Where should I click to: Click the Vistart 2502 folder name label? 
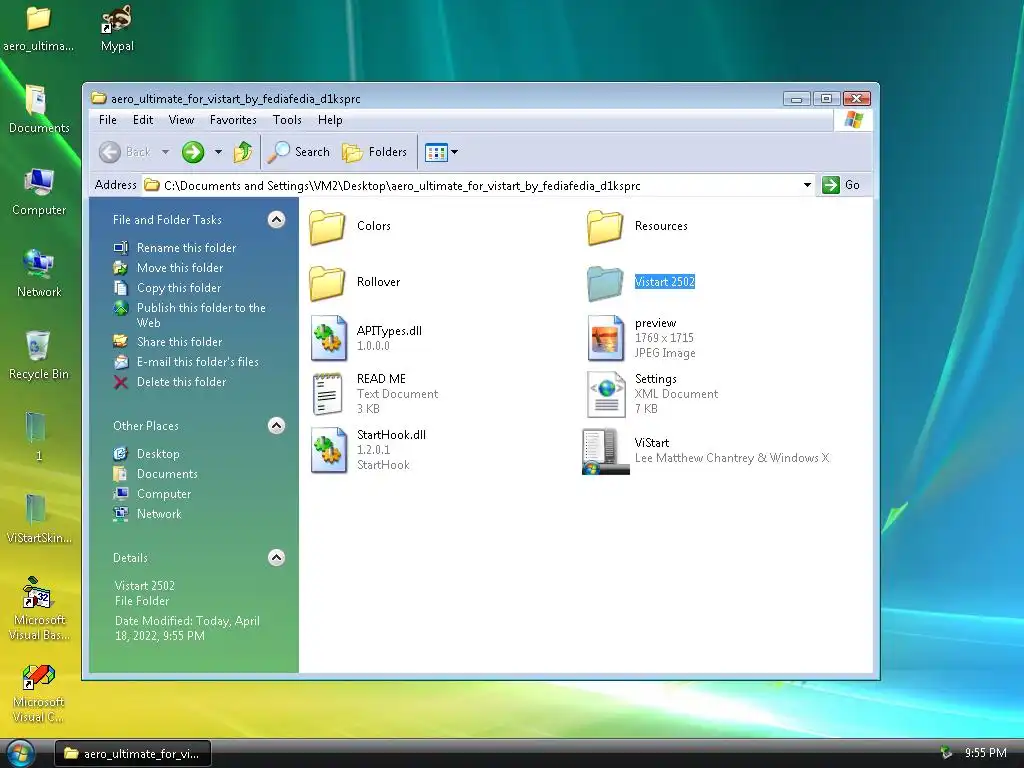click(x=665, y=282)
